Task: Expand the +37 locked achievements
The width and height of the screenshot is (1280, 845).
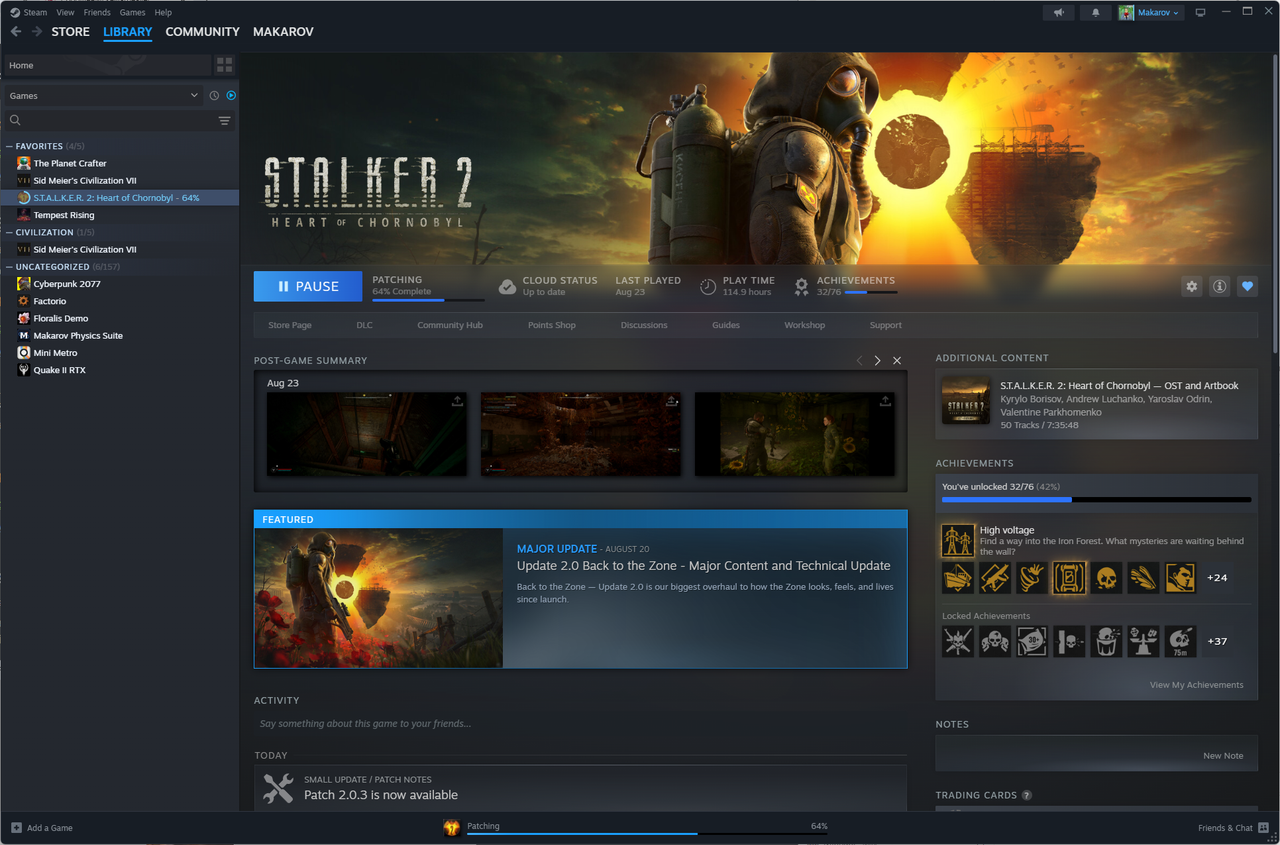Action: coord(1217,641)
